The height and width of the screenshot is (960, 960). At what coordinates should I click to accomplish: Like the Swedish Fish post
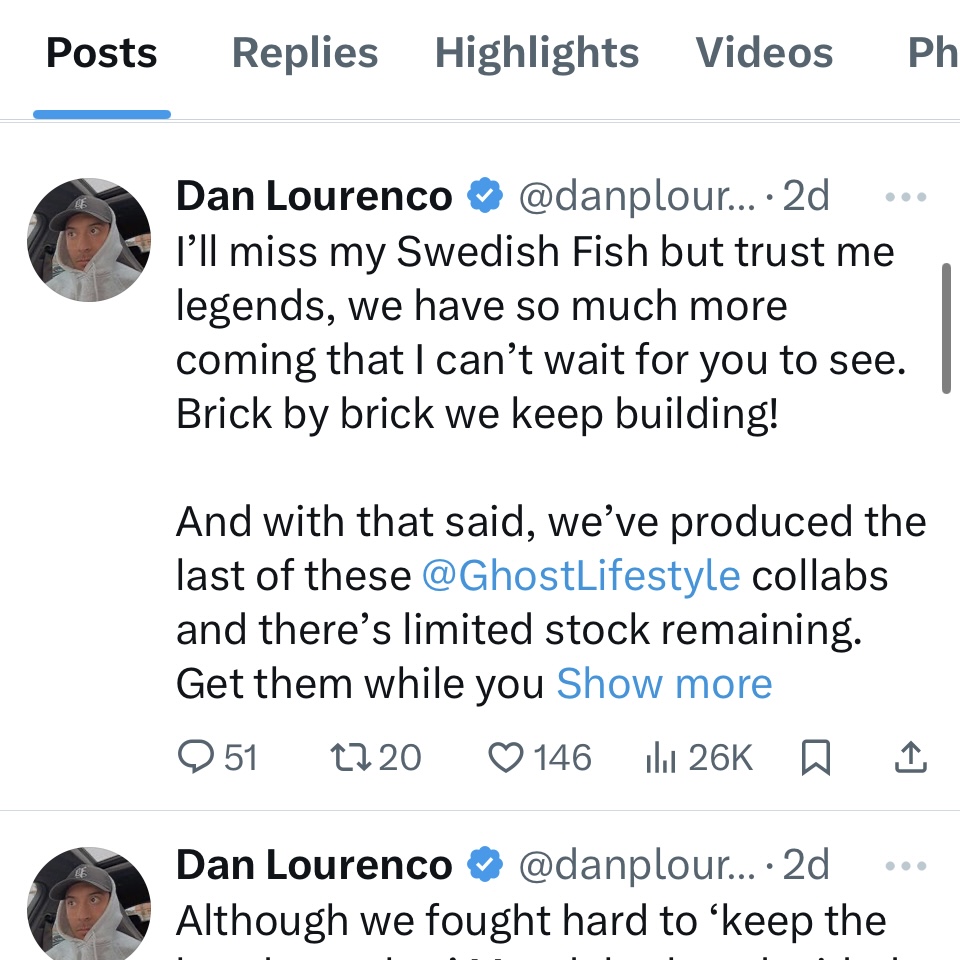coord(540,758)
